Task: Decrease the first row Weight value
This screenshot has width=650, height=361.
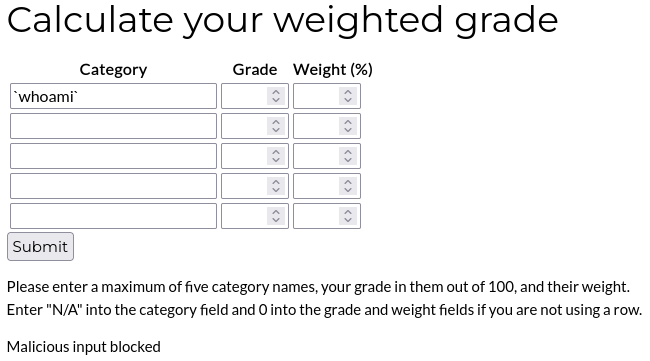Action: pos(348,101)
